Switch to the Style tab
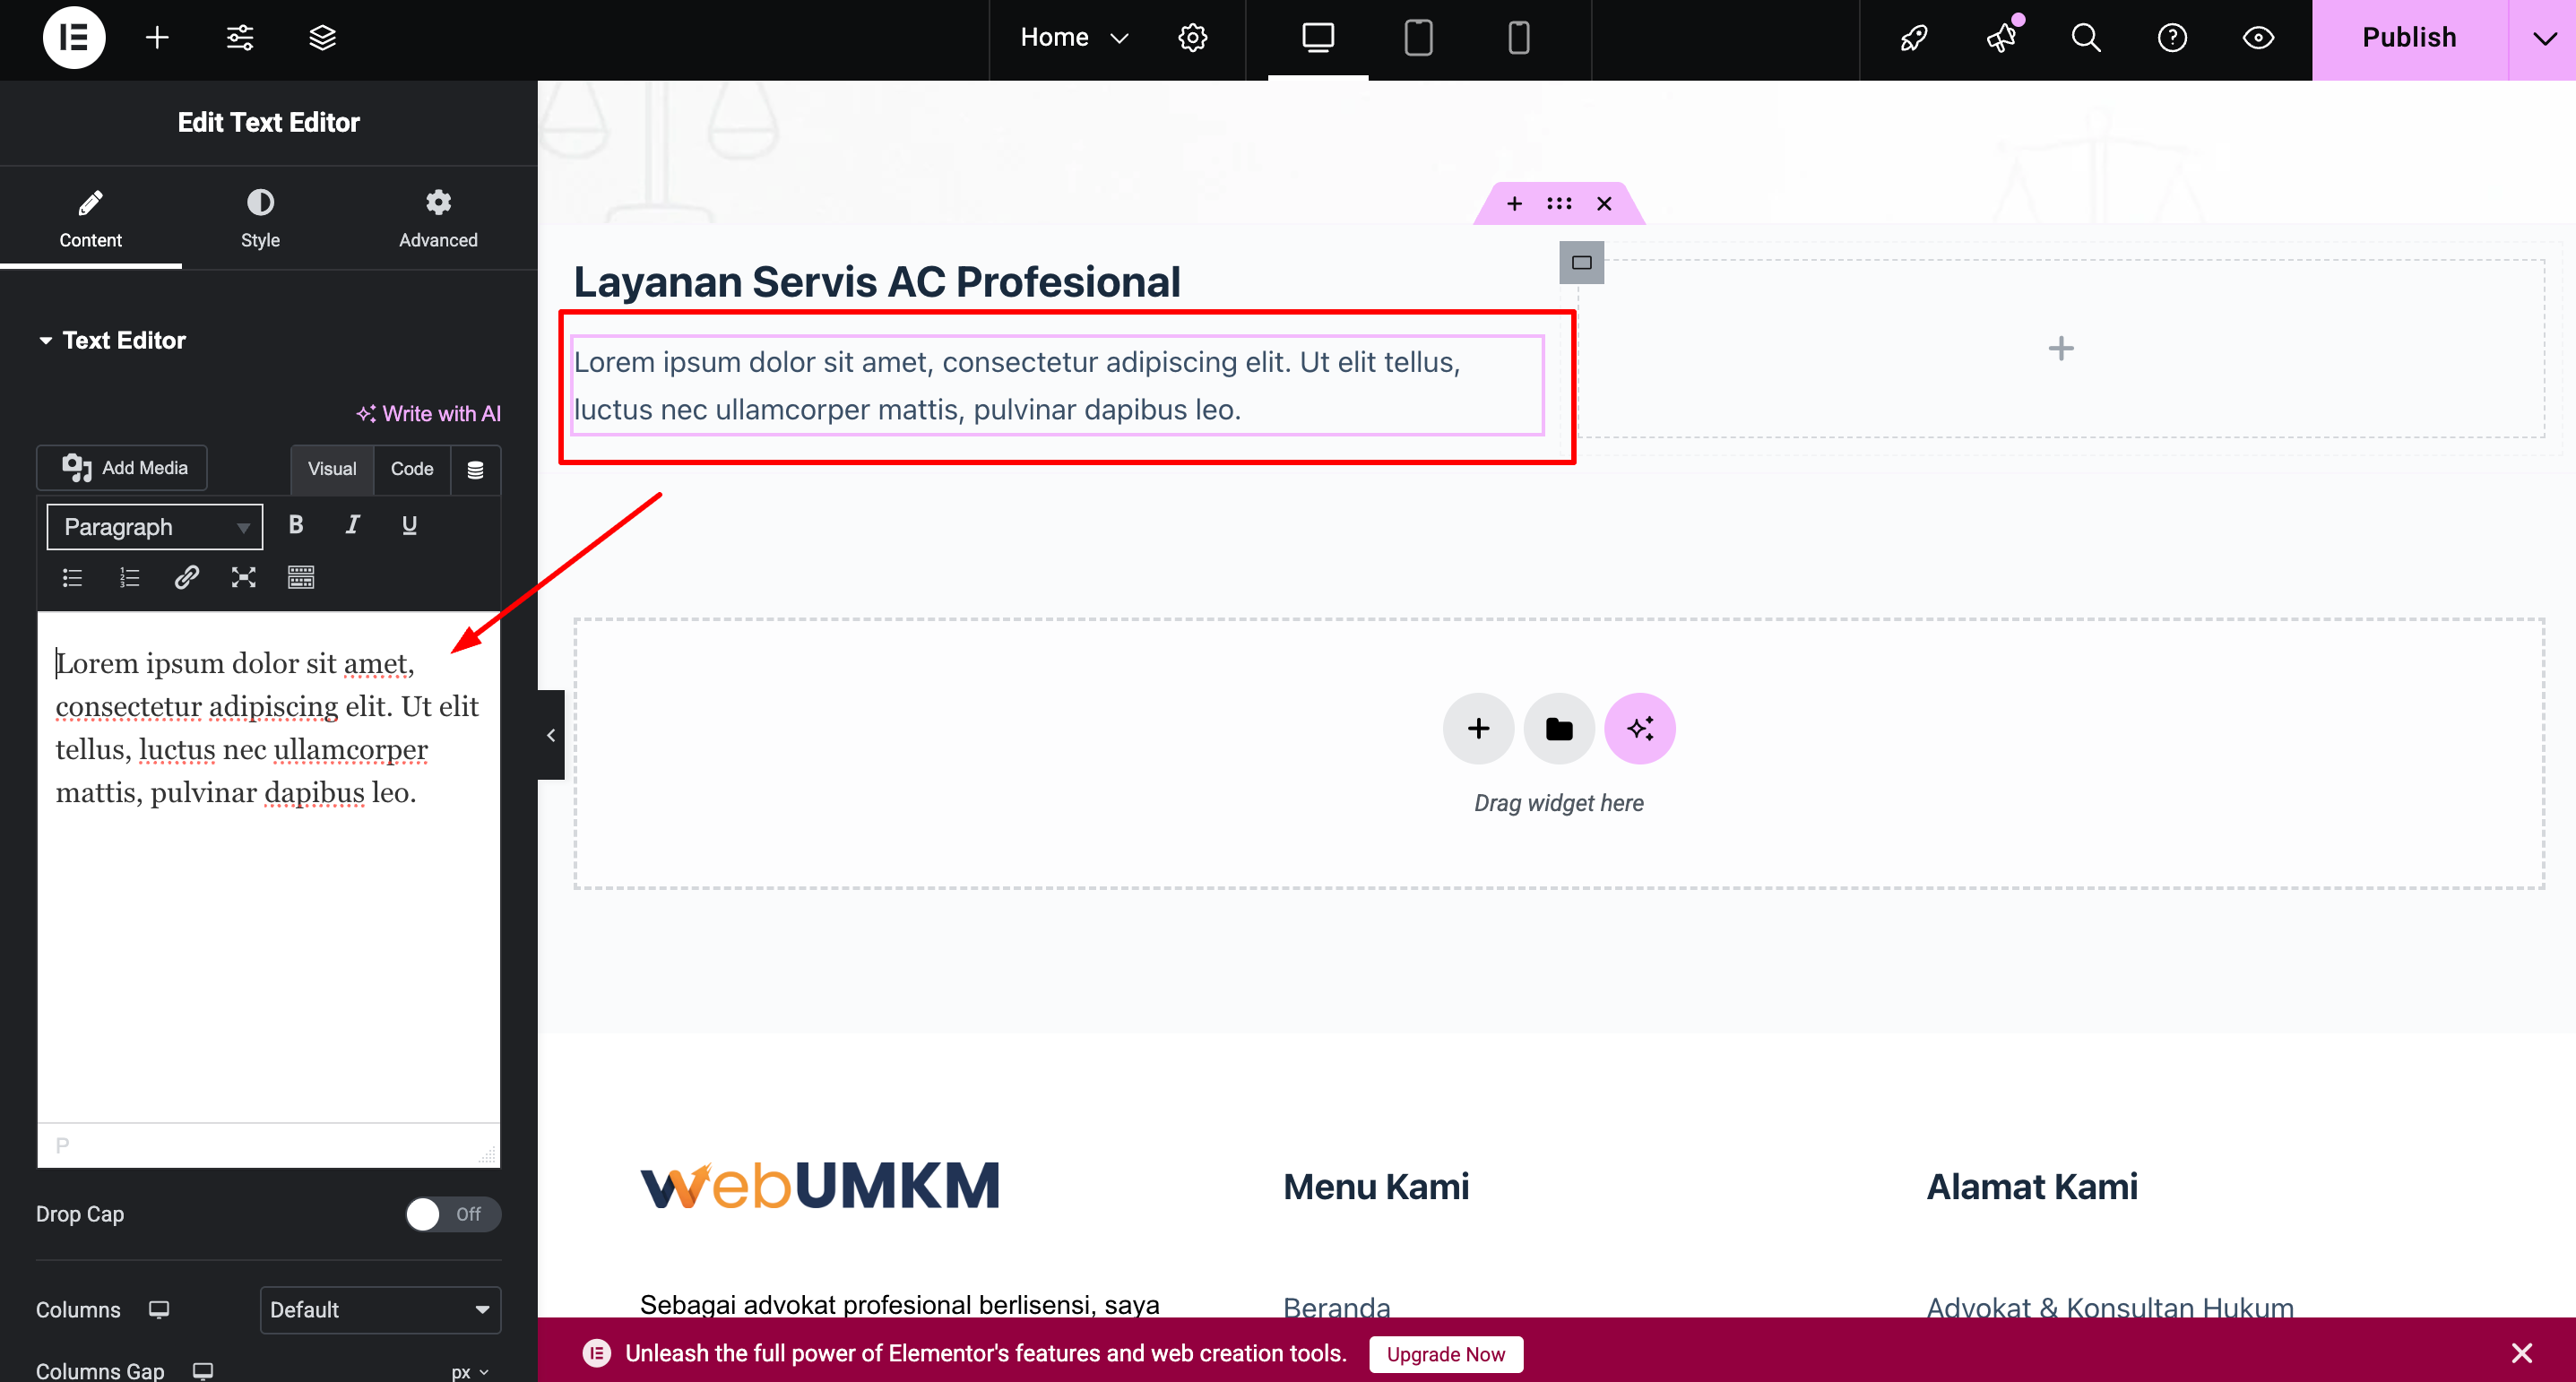The image size is (2576, 1382). [x=260, y=218]
